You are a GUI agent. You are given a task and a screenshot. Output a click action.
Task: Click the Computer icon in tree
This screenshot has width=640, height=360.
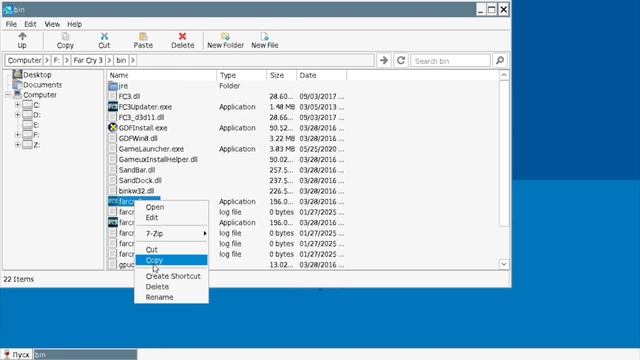(17, 94)
